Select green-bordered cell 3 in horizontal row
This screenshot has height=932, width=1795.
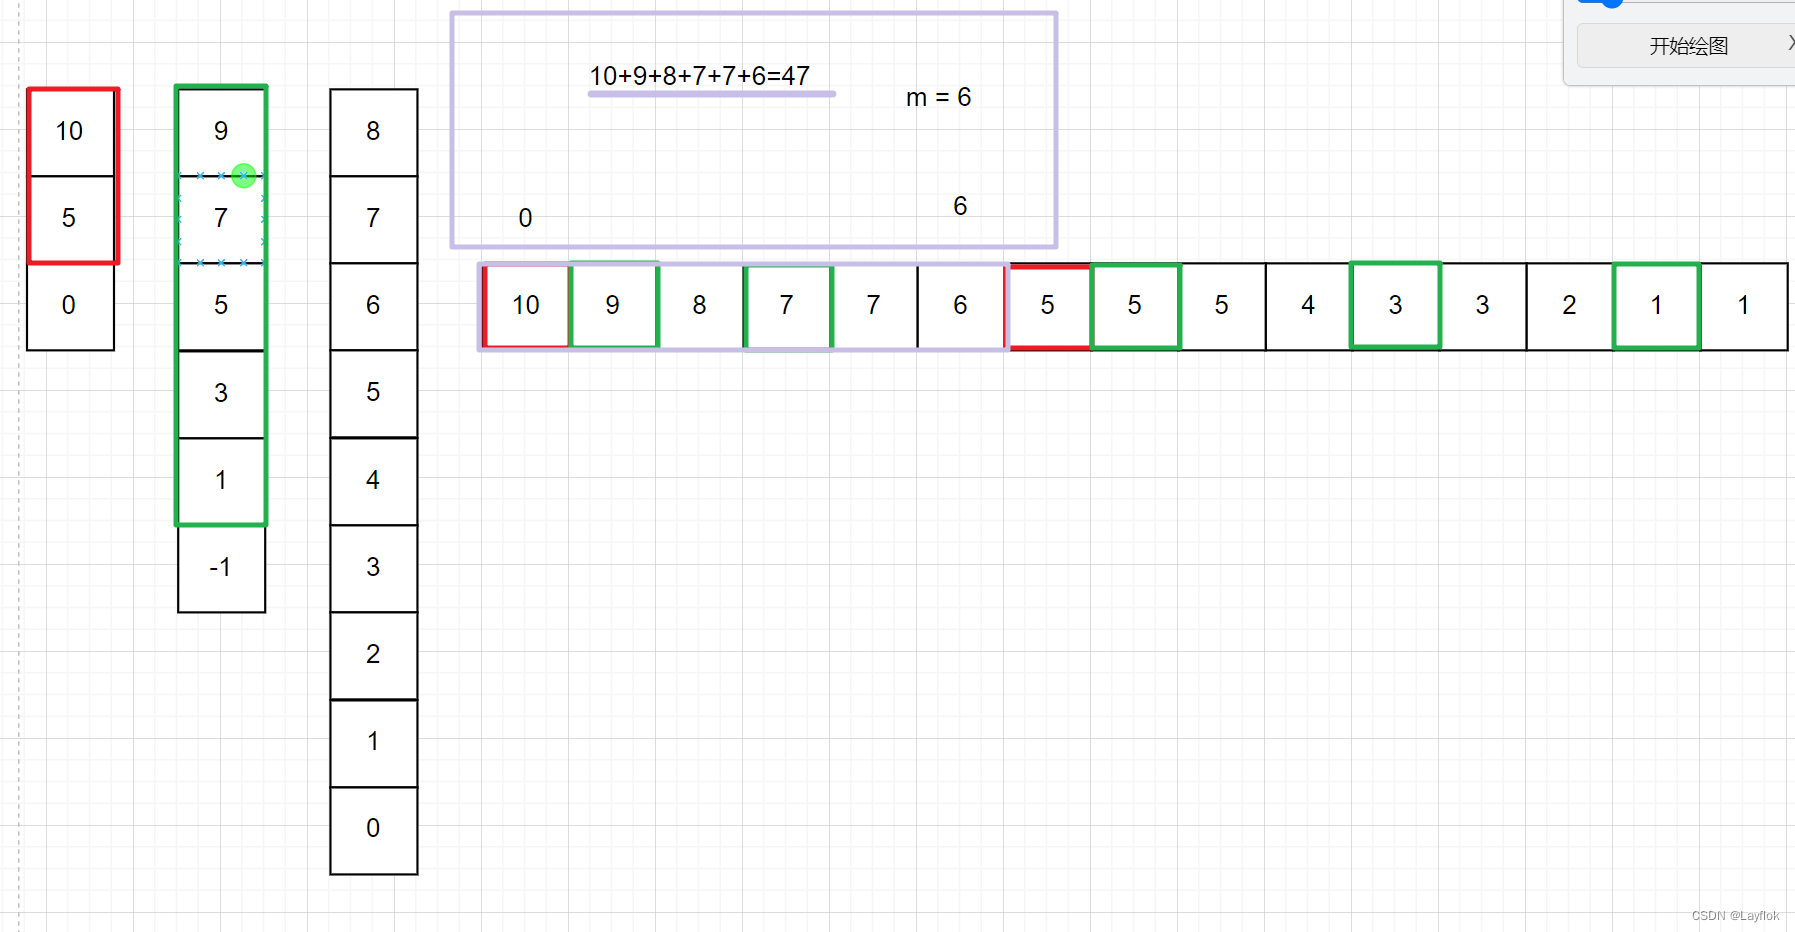(x=1396, y=306)
